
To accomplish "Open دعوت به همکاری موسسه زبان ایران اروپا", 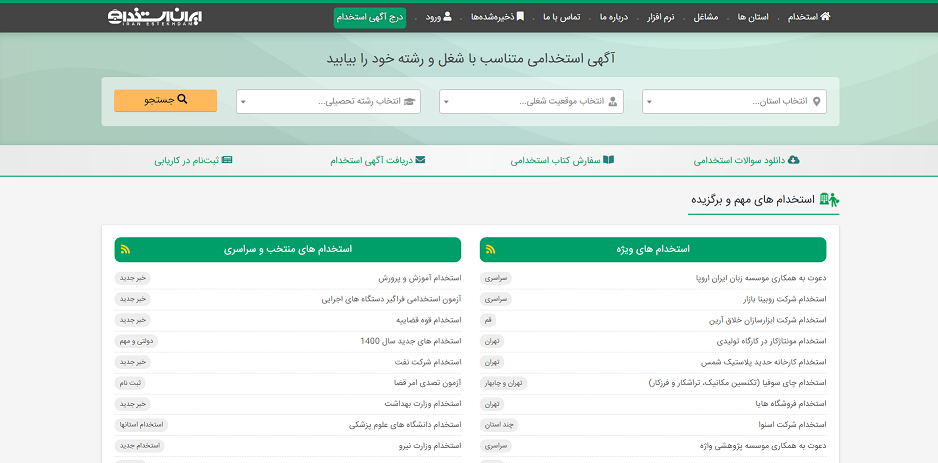I will (762, 278).
